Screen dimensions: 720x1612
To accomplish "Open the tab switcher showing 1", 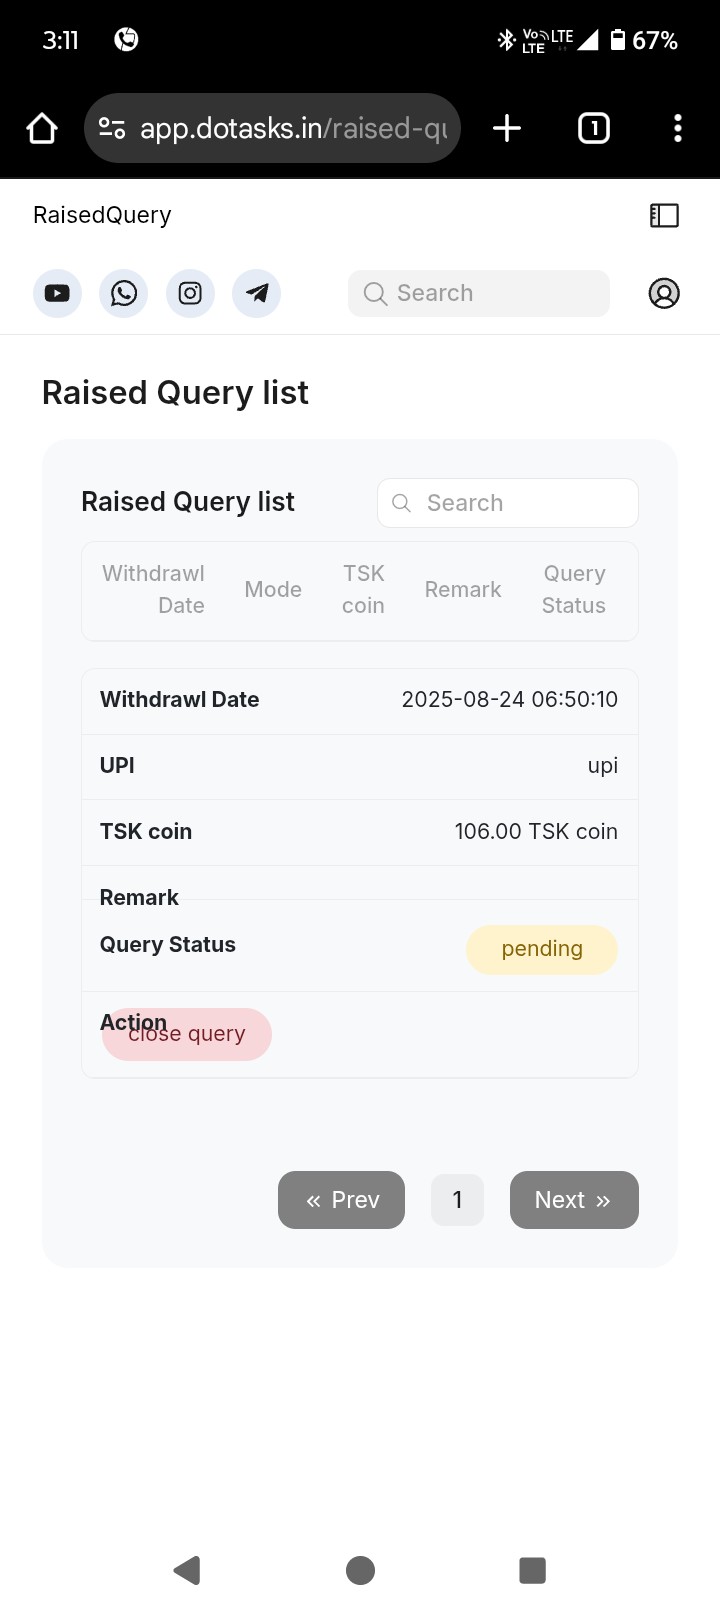I will pos(594,128).
